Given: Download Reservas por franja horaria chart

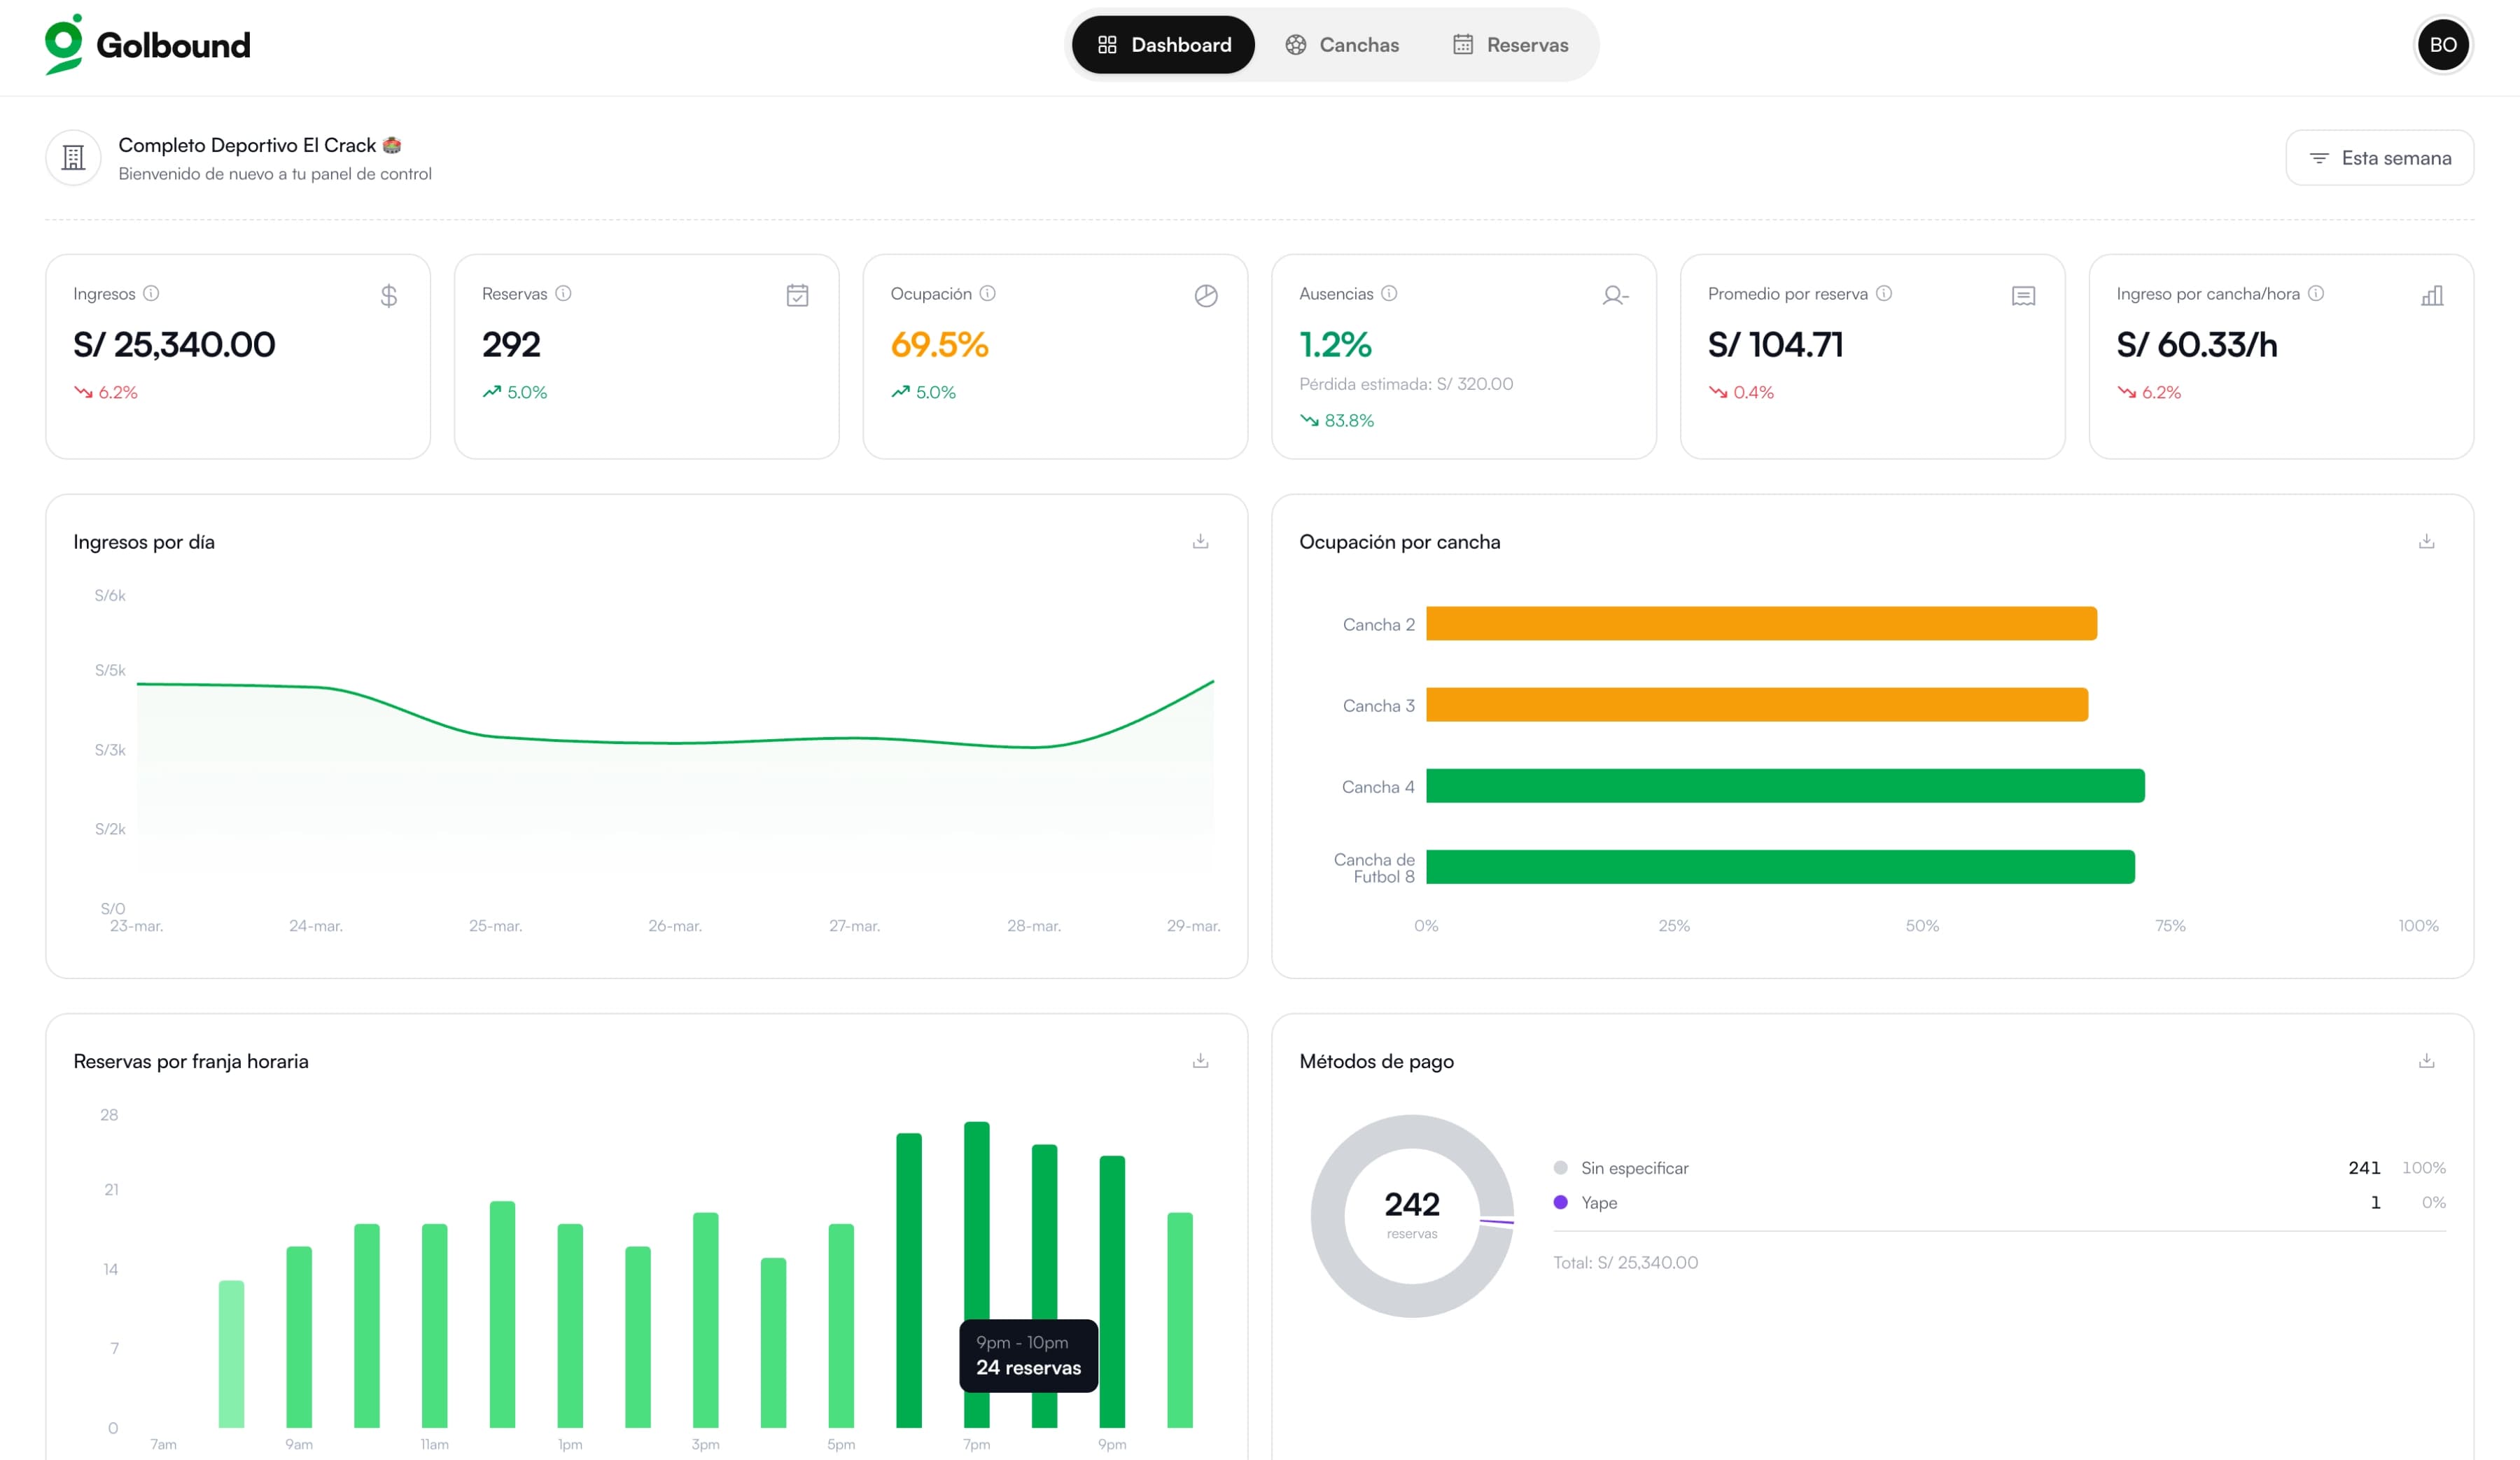Looking at the screenshot, I should pos(1200,1060).
